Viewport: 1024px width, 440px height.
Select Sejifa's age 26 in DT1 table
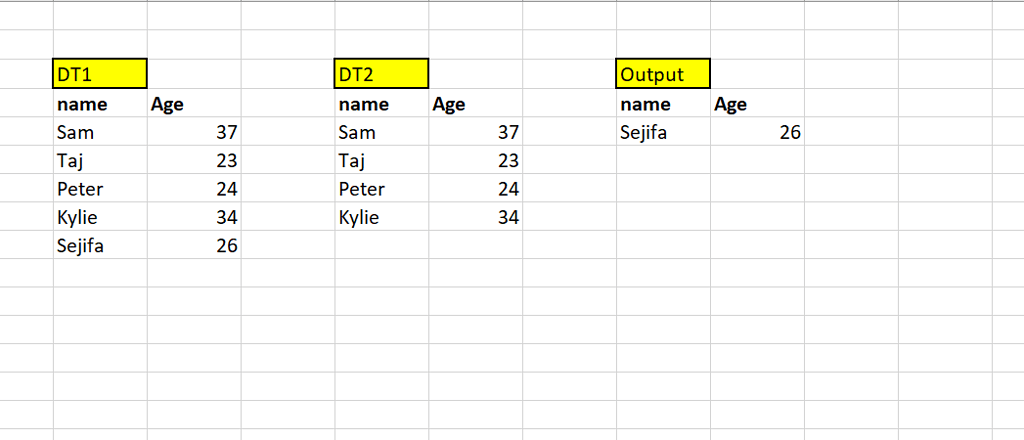point(194,245)
